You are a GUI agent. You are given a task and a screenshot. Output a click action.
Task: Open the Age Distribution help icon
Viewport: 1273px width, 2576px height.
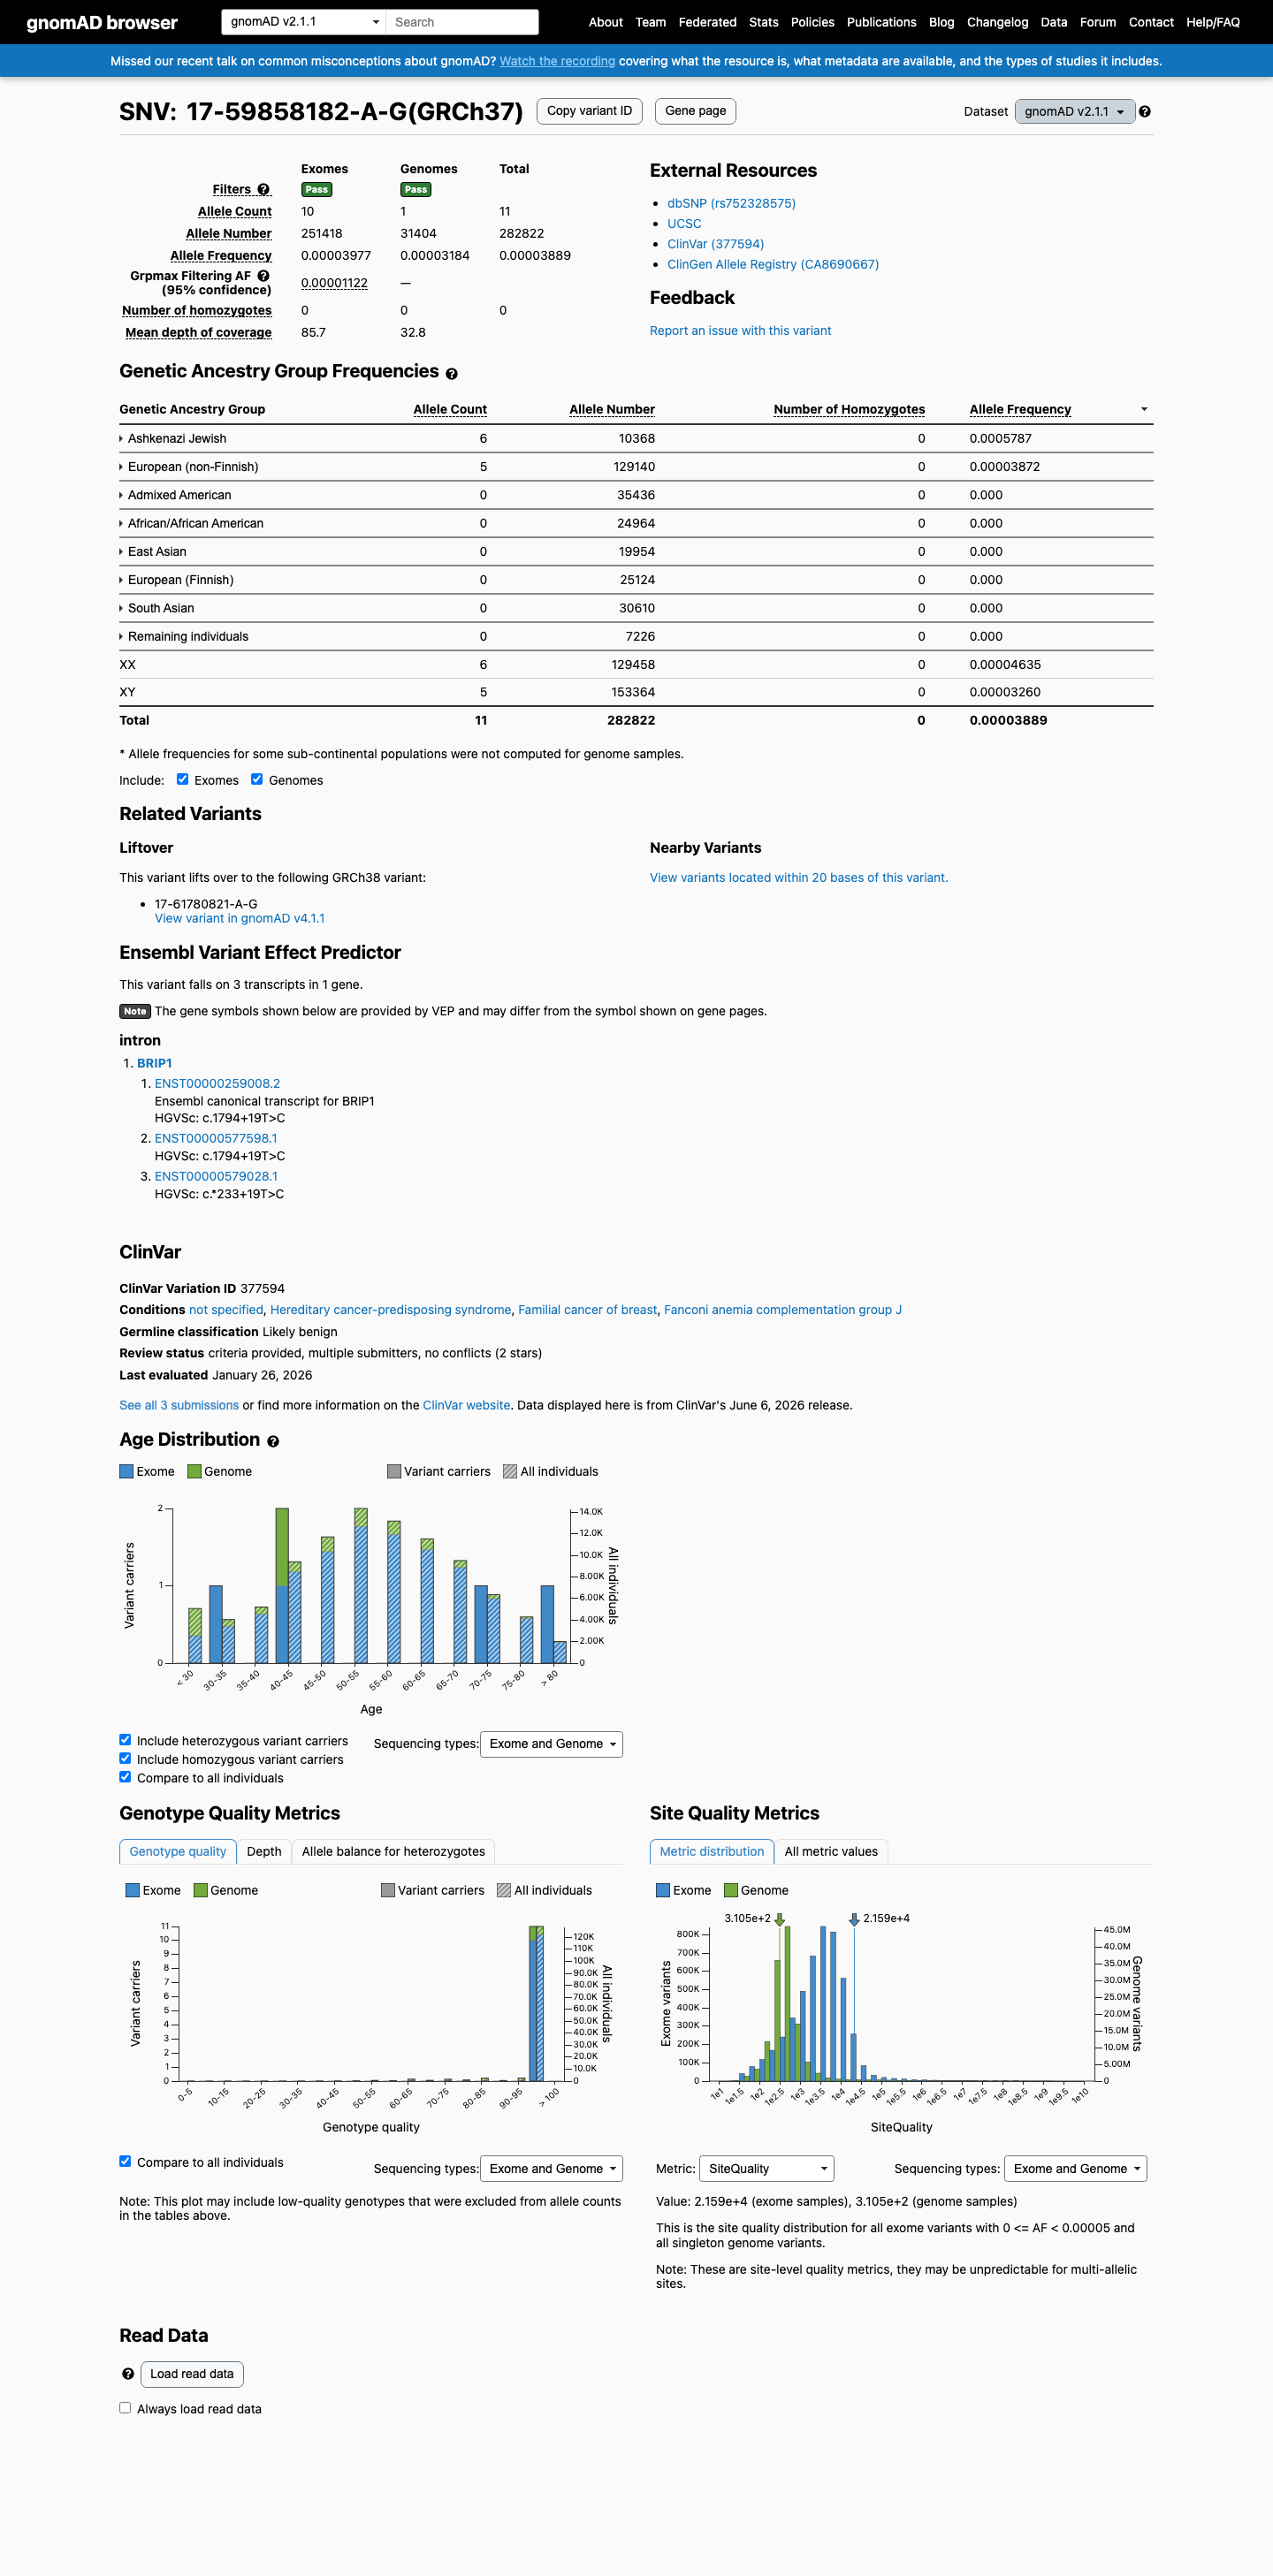pos(273,1442)
